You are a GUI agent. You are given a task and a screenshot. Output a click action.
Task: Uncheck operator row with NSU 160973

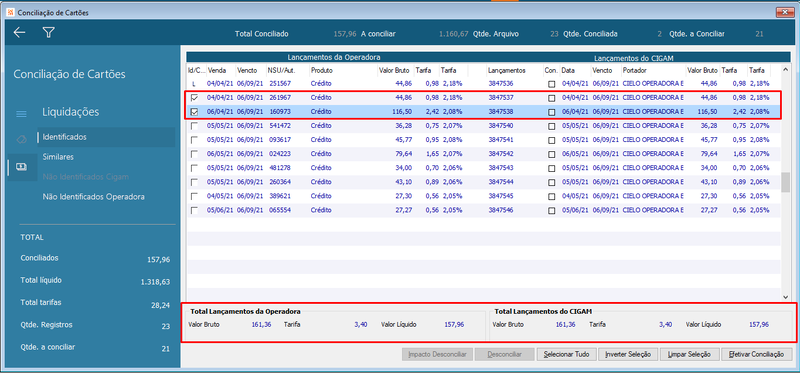(x=194, y=112)
